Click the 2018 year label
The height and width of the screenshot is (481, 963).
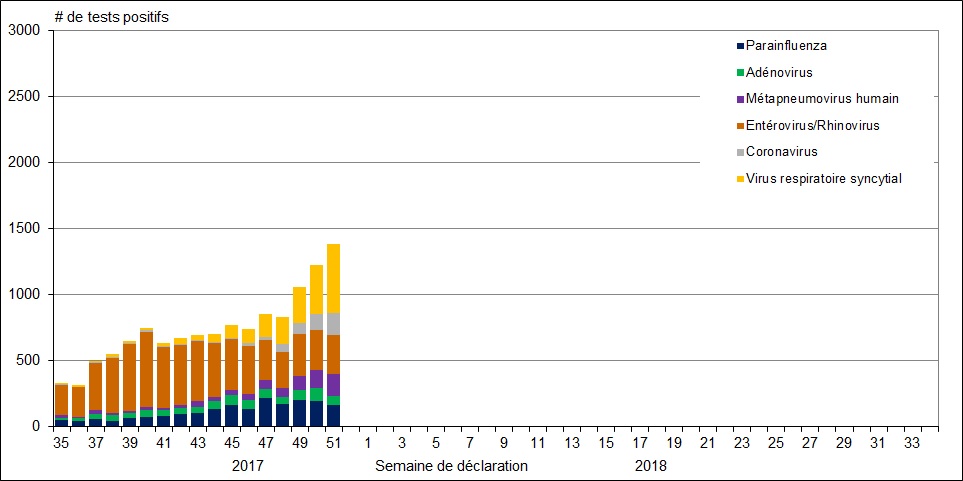click(x=650, y=466)
